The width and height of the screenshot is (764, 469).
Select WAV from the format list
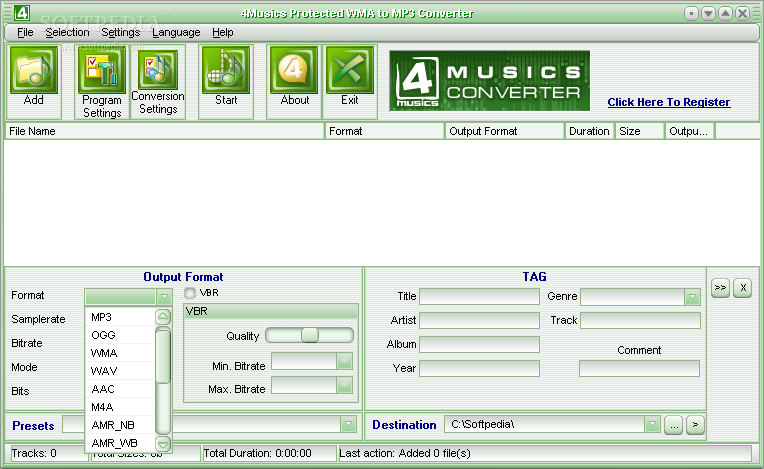pos(120,371)
